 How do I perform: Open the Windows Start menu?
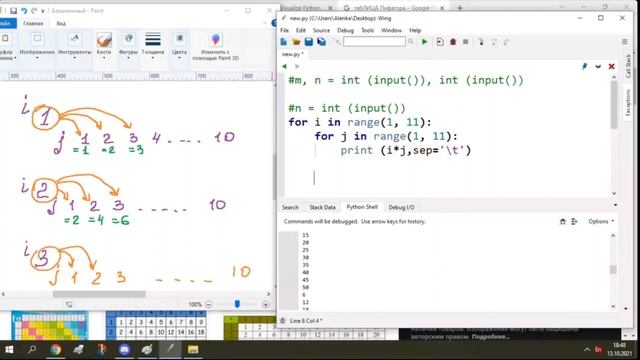(9, 350)
